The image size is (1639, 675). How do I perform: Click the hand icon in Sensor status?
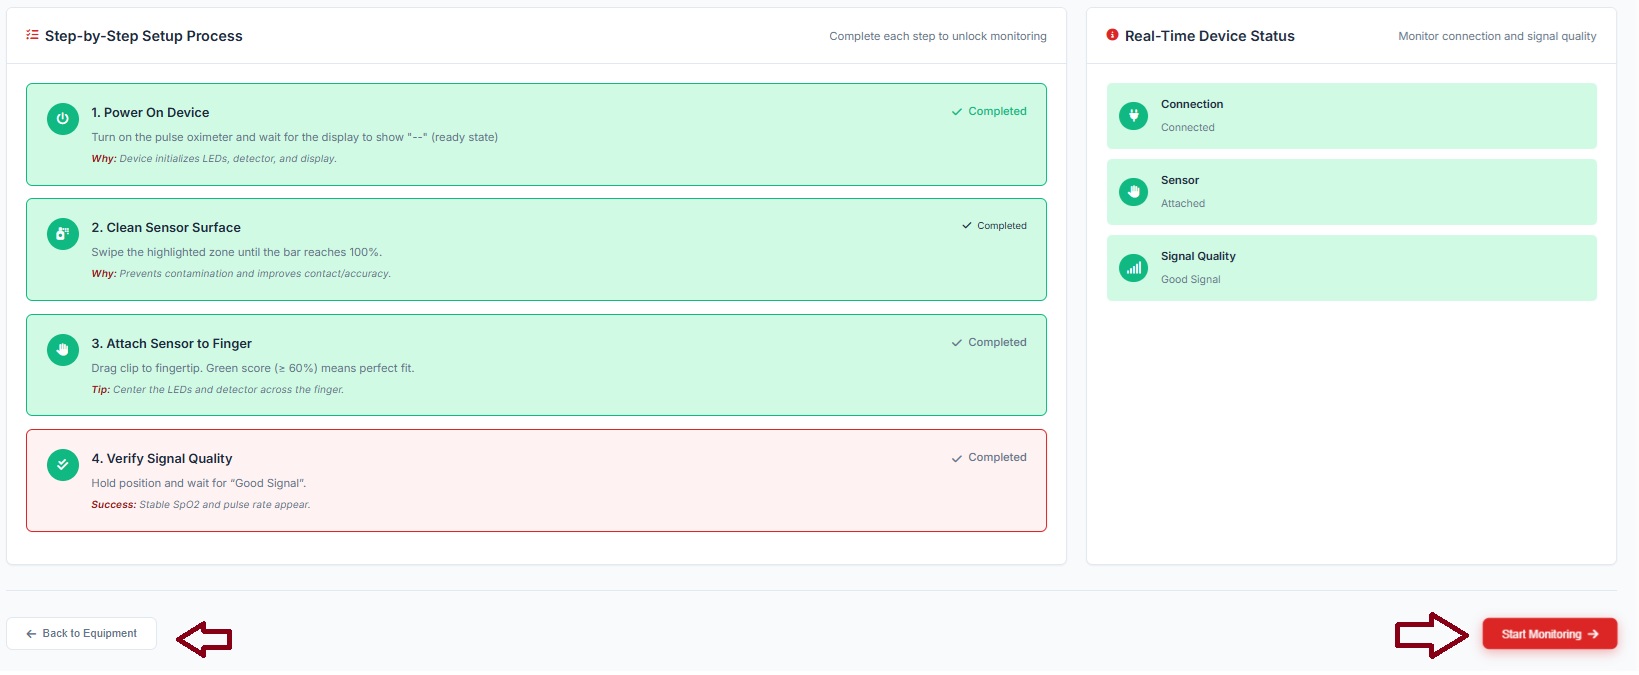point(1133,192)
